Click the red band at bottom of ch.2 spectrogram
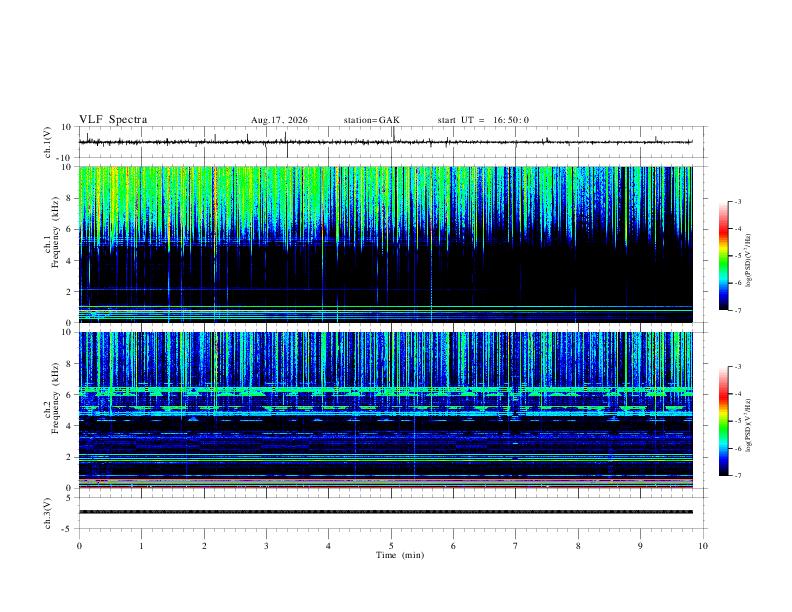The width and height of the screenshot is (792, 612). [385, 487]
